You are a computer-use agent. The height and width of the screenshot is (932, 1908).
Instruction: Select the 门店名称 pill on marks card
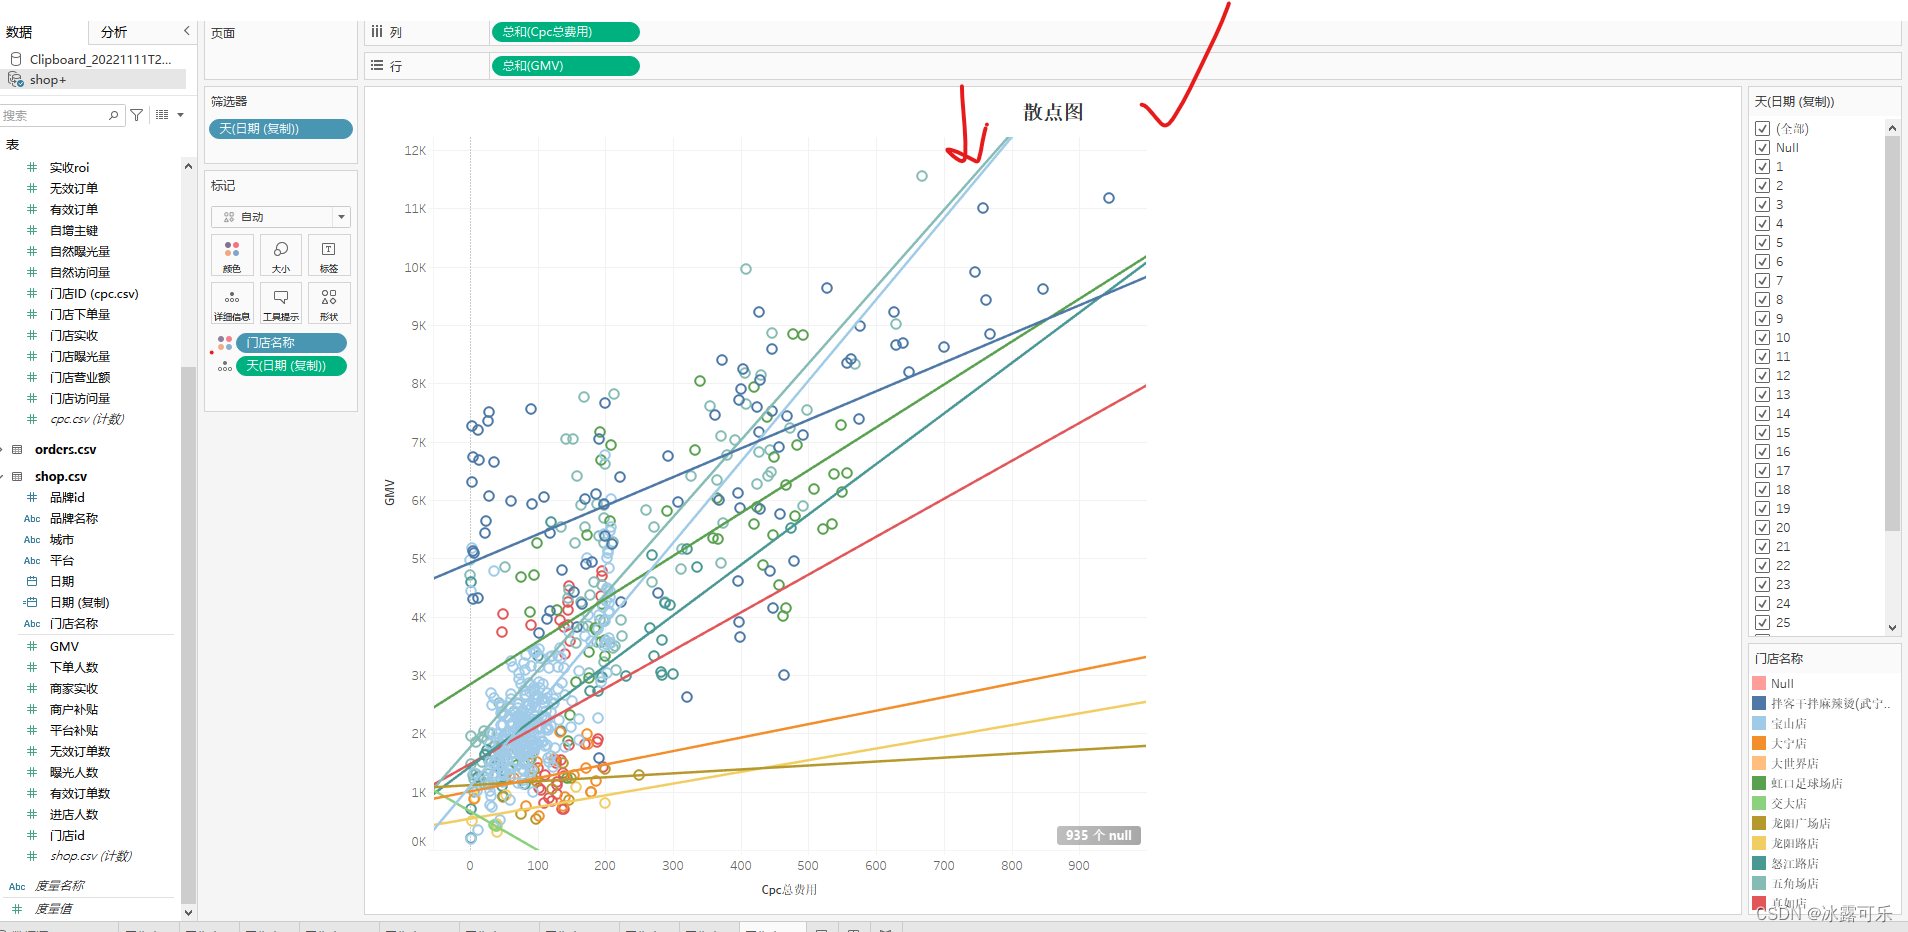click(x=292, y=343)
